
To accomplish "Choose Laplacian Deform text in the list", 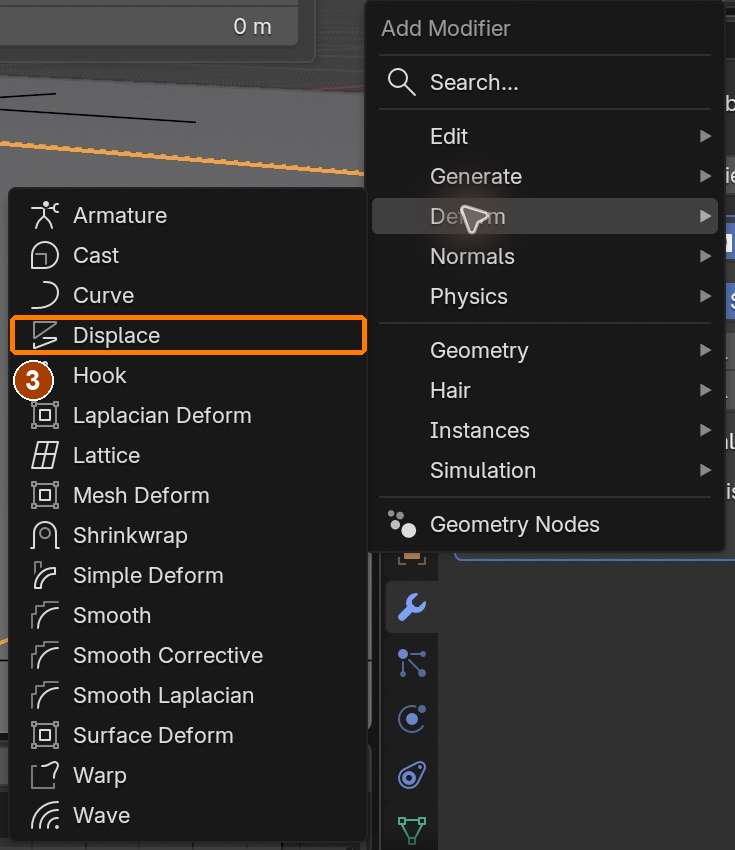I will tap(163, 415).
